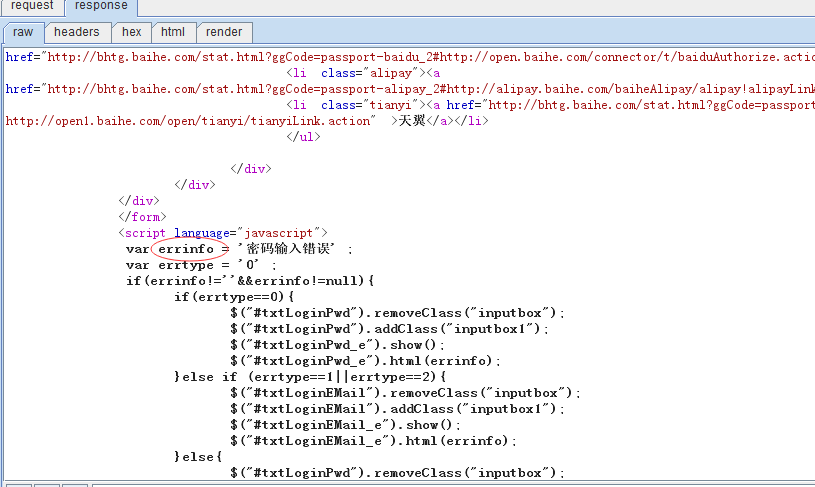Click the #txtLoginEMail_e show() line
This screenshot has height=487, width=815.
pyautogui.click(x=346, y=425)
